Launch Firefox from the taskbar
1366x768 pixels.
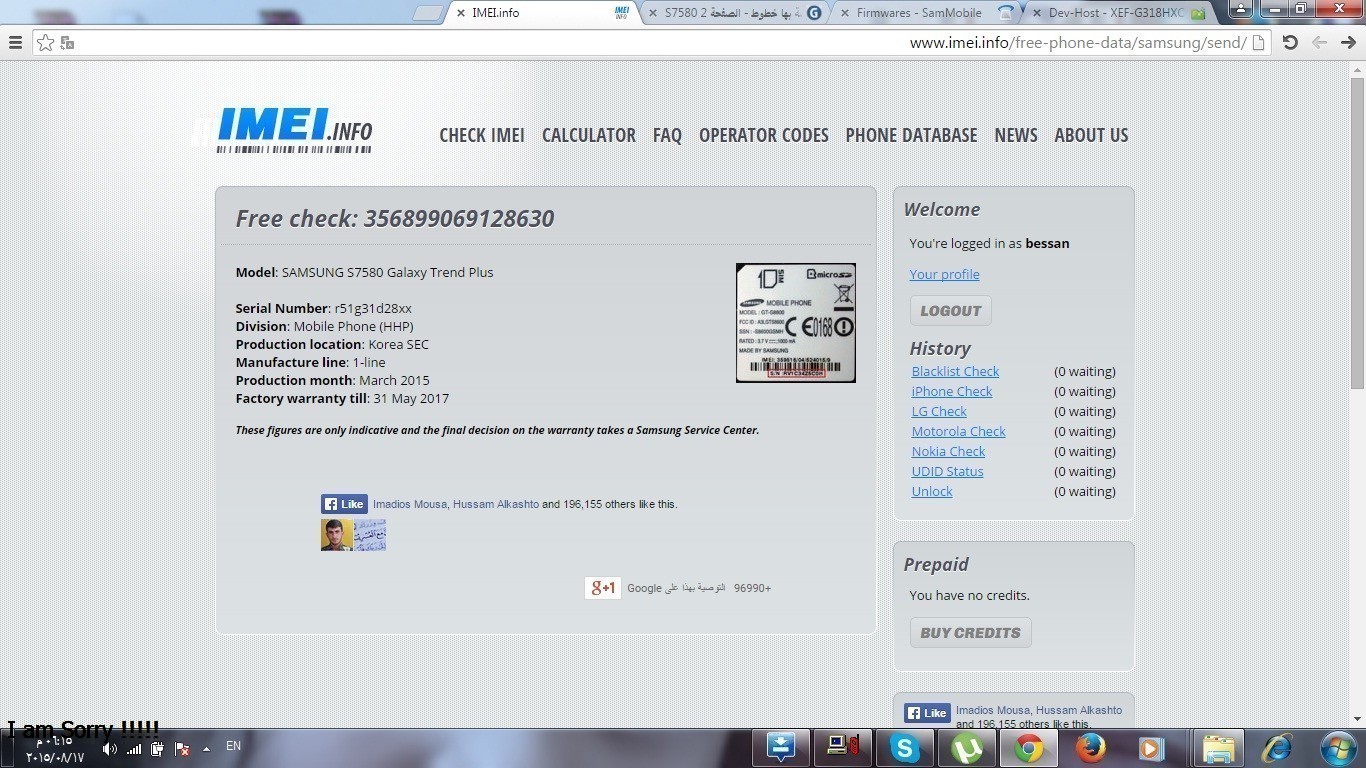1091,747
